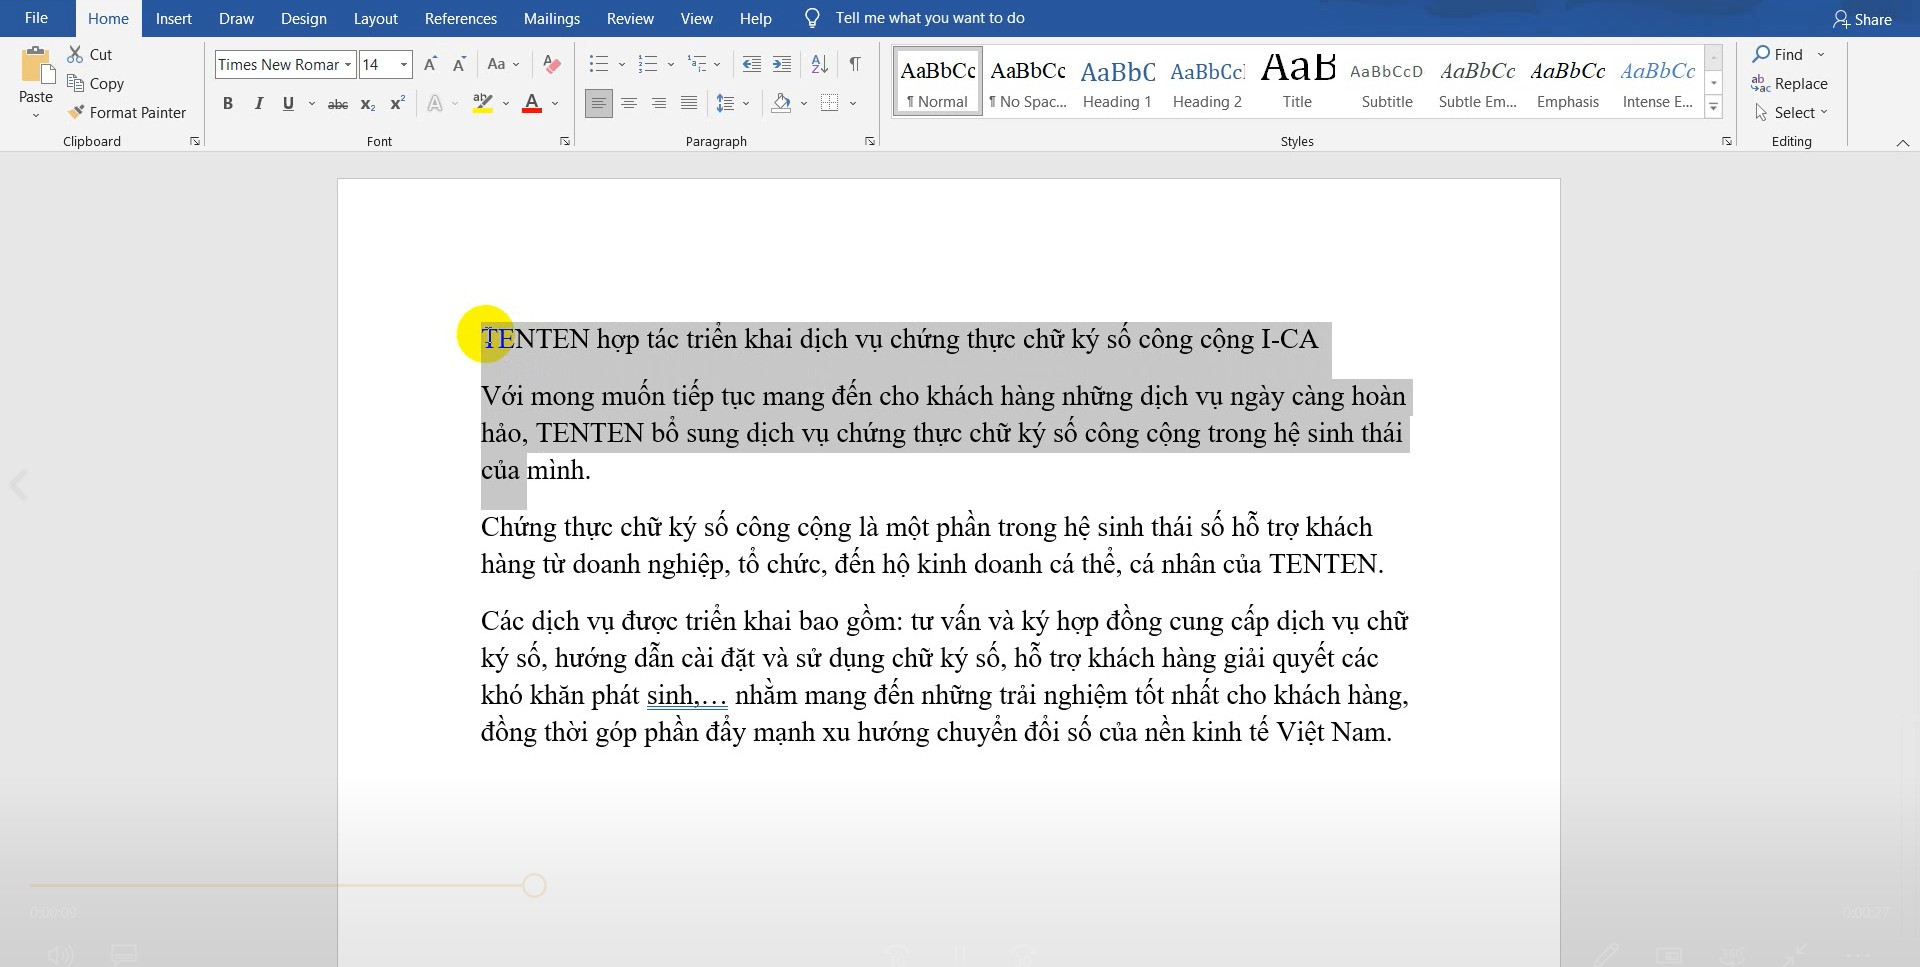
Task: Click the Paste clipboard icon
Action: 36,65
